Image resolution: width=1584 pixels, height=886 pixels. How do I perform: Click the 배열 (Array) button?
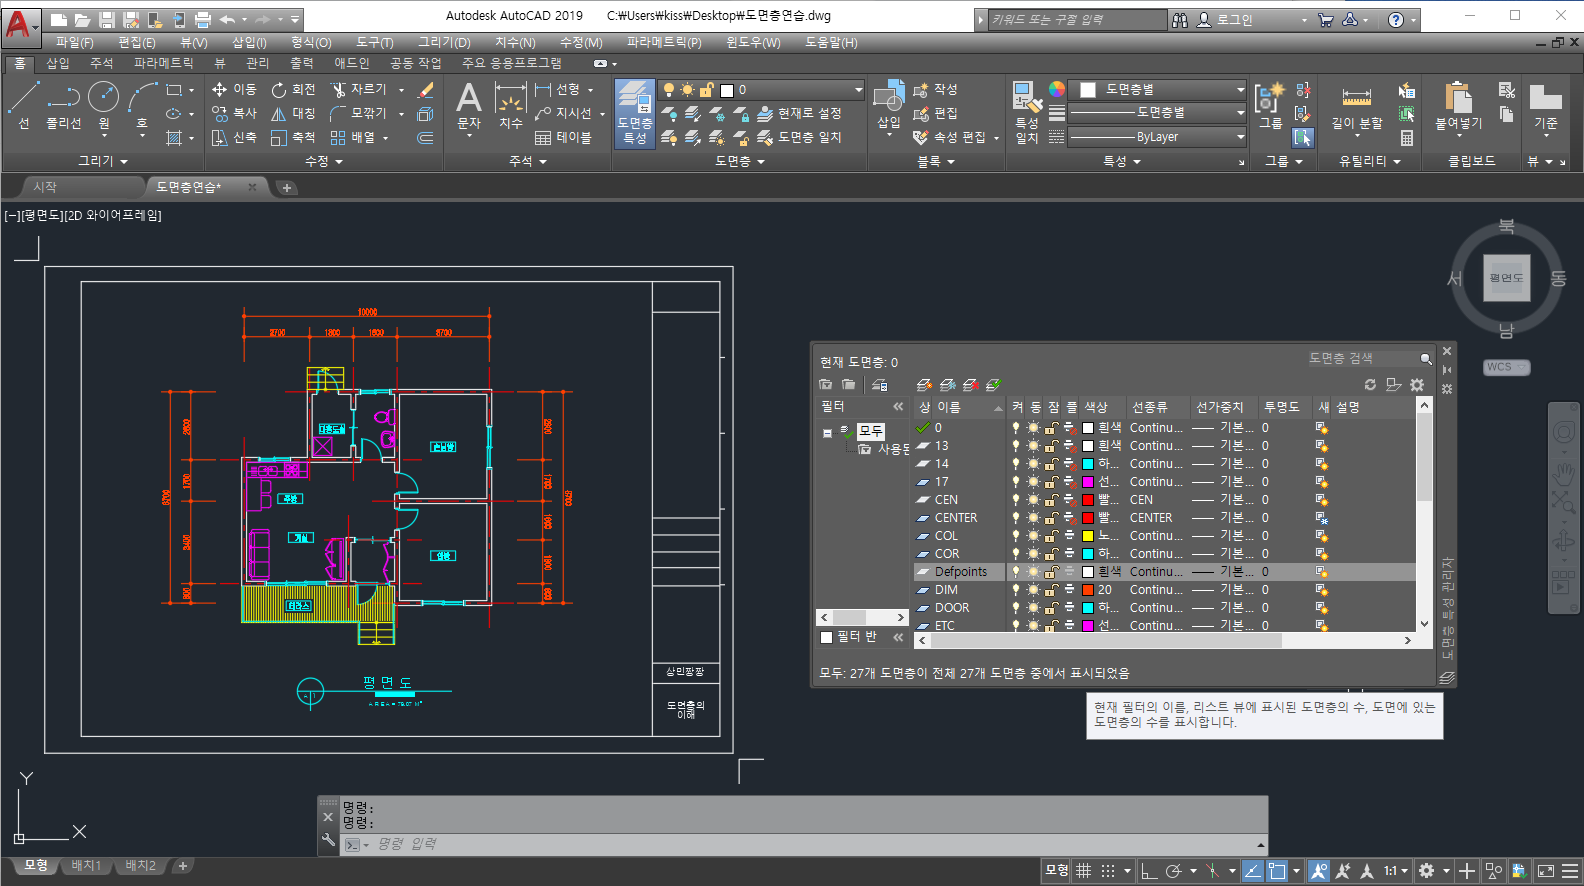pyautogui.click(x=352, y=137)
